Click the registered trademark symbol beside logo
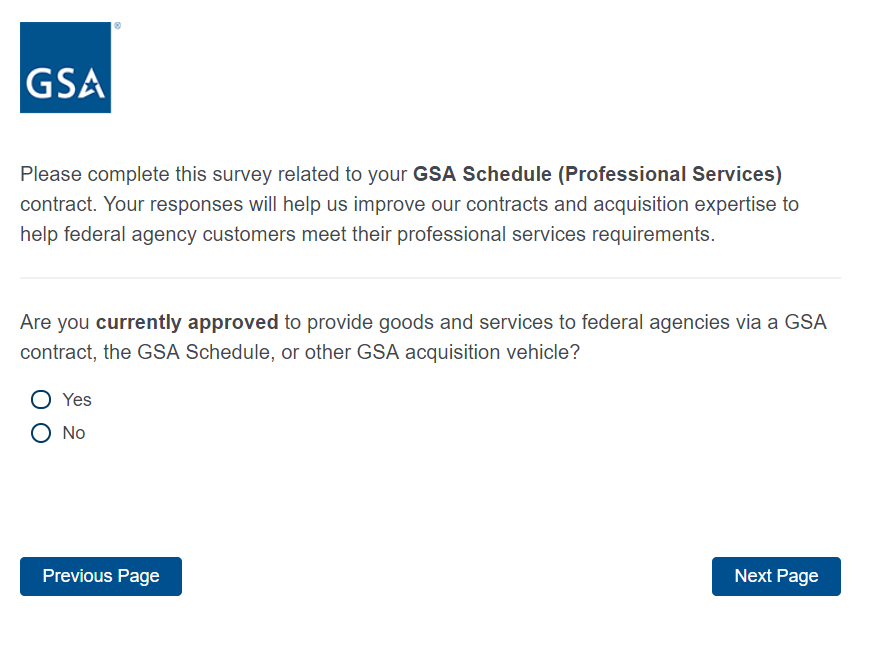 click(x=117, y=26)
